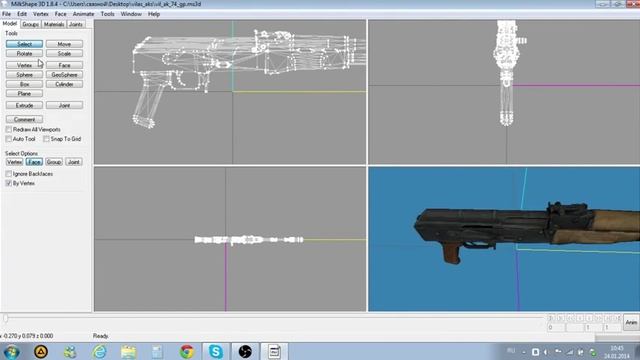Viewport: 640px width, 360px height.
Task: Click the wireframe viewport showing the rifle end-on
Action: click(504, 92)
